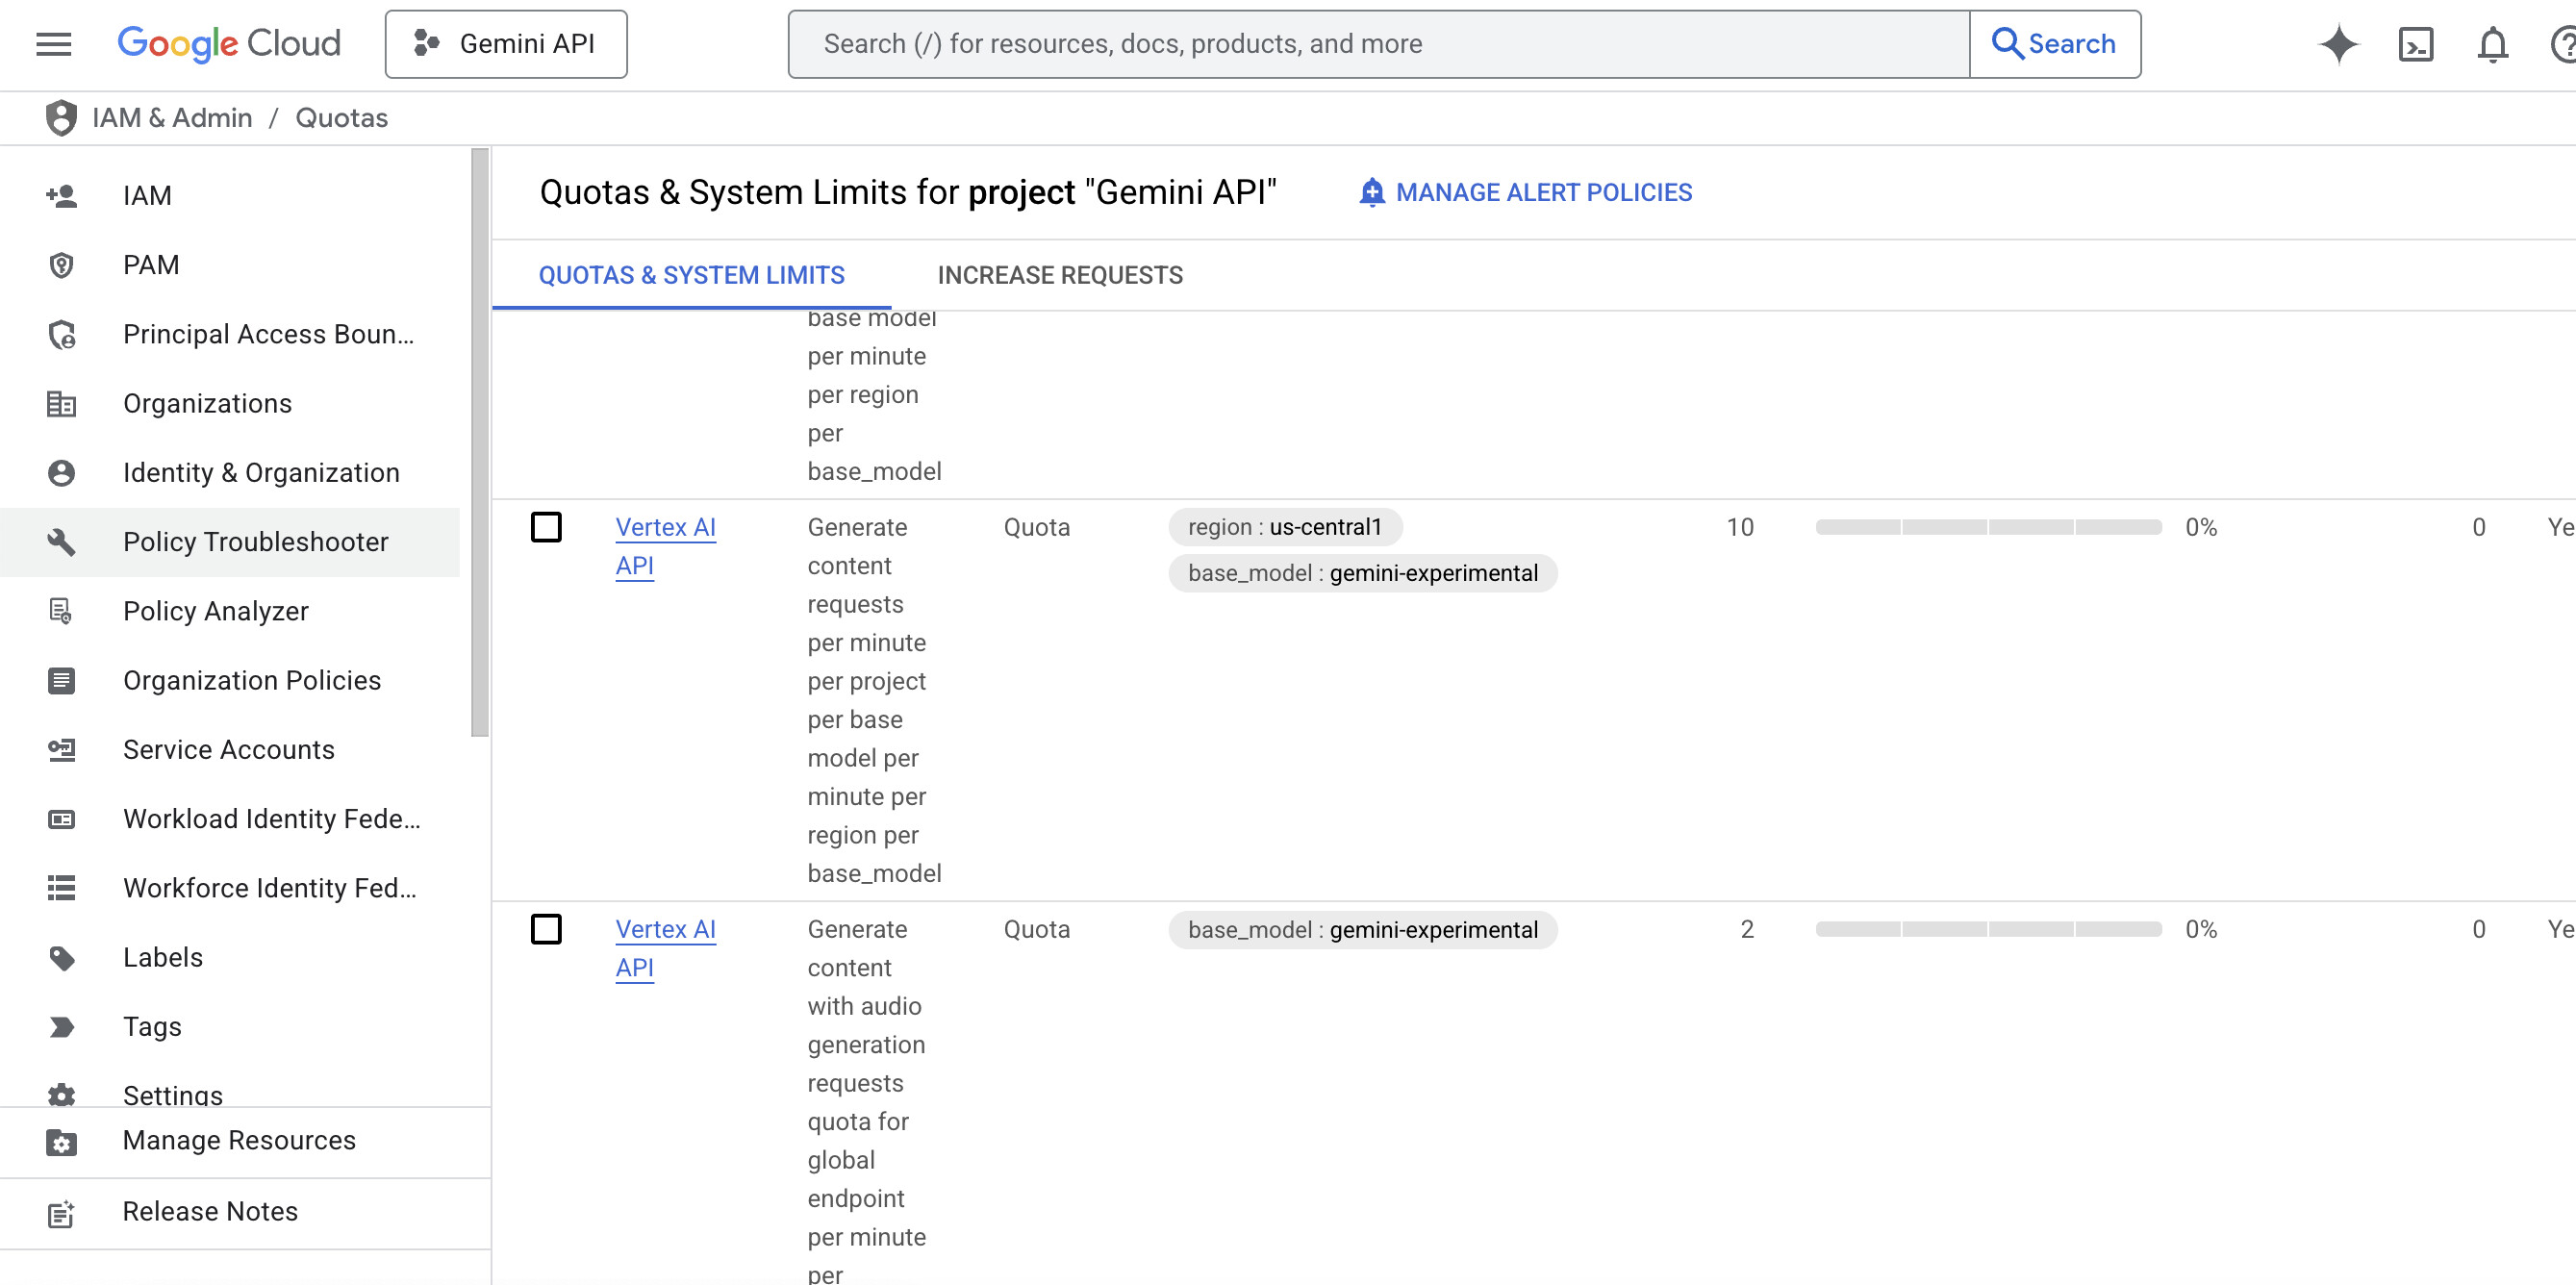Click the Policy Troubleshooter wrench icon
This screenshot has height=1285, width=2576.
pos(61,541)
